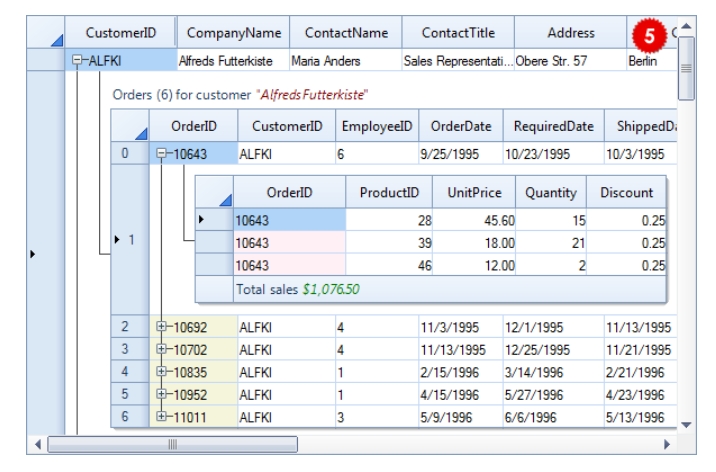
Task: Select row header number 3 in Orders
Action: click(x=126, y=349)
